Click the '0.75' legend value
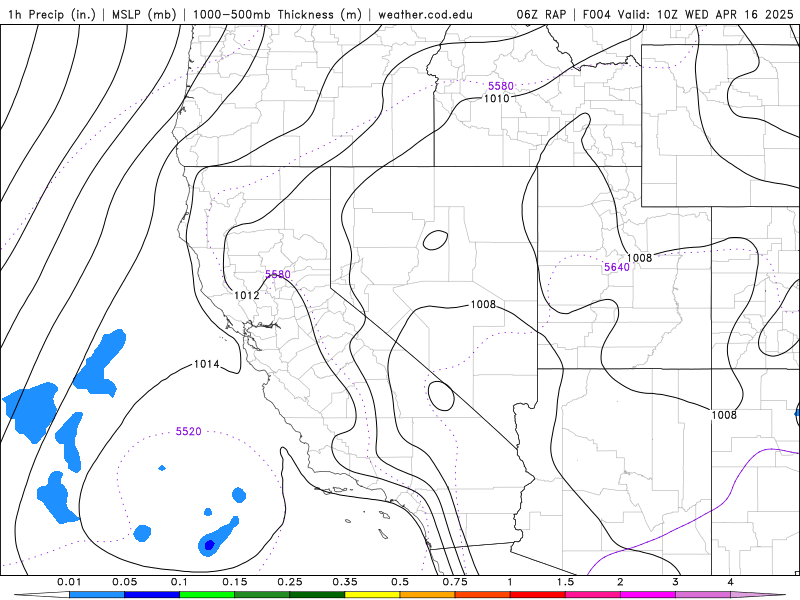800x600 pixels. click(x=455, y=582)
